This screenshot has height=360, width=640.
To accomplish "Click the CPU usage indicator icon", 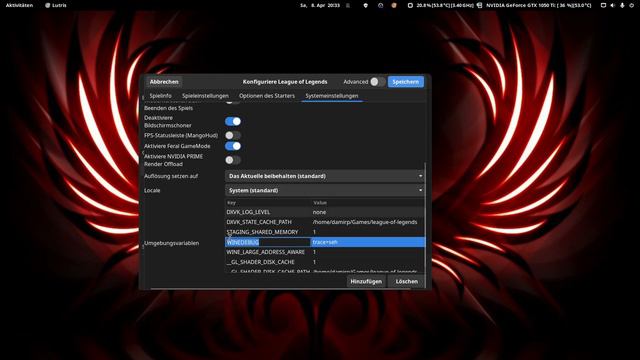I will (x=410, y=5).
